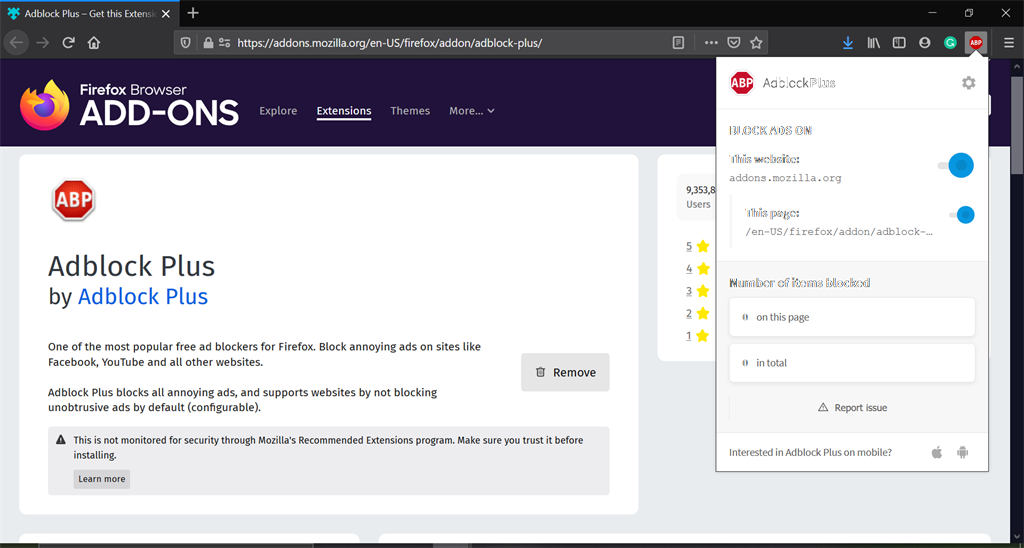Open a new tab with plus button
This screenshot has height=548, width=1024.
pyautogui.click(x=193, y=13)
